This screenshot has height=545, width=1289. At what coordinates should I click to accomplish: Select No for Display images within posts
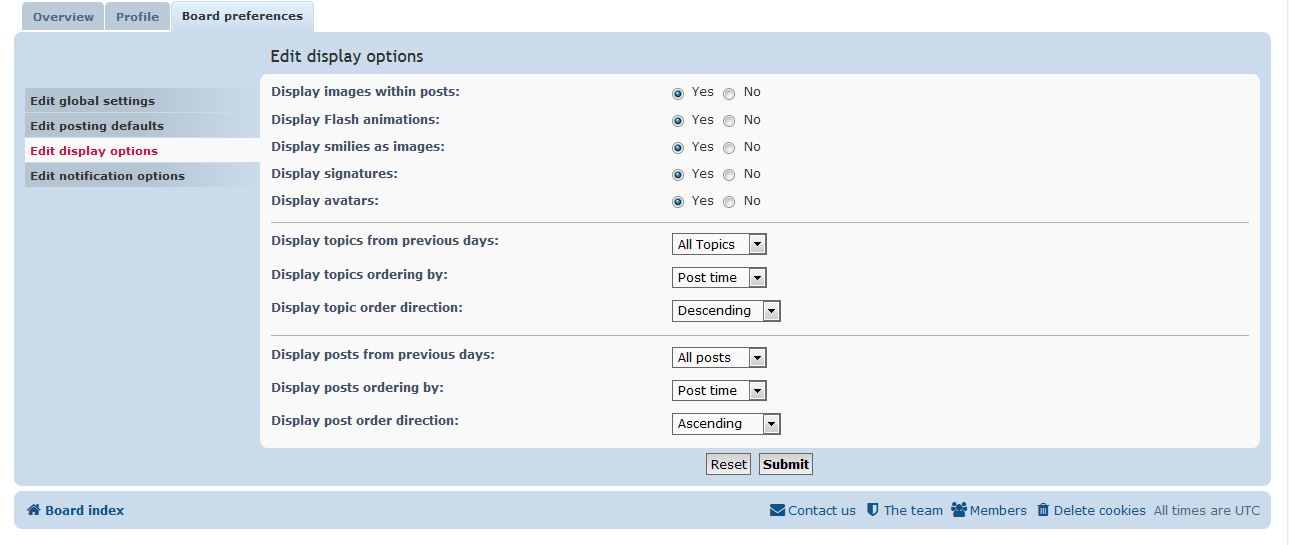729,93
